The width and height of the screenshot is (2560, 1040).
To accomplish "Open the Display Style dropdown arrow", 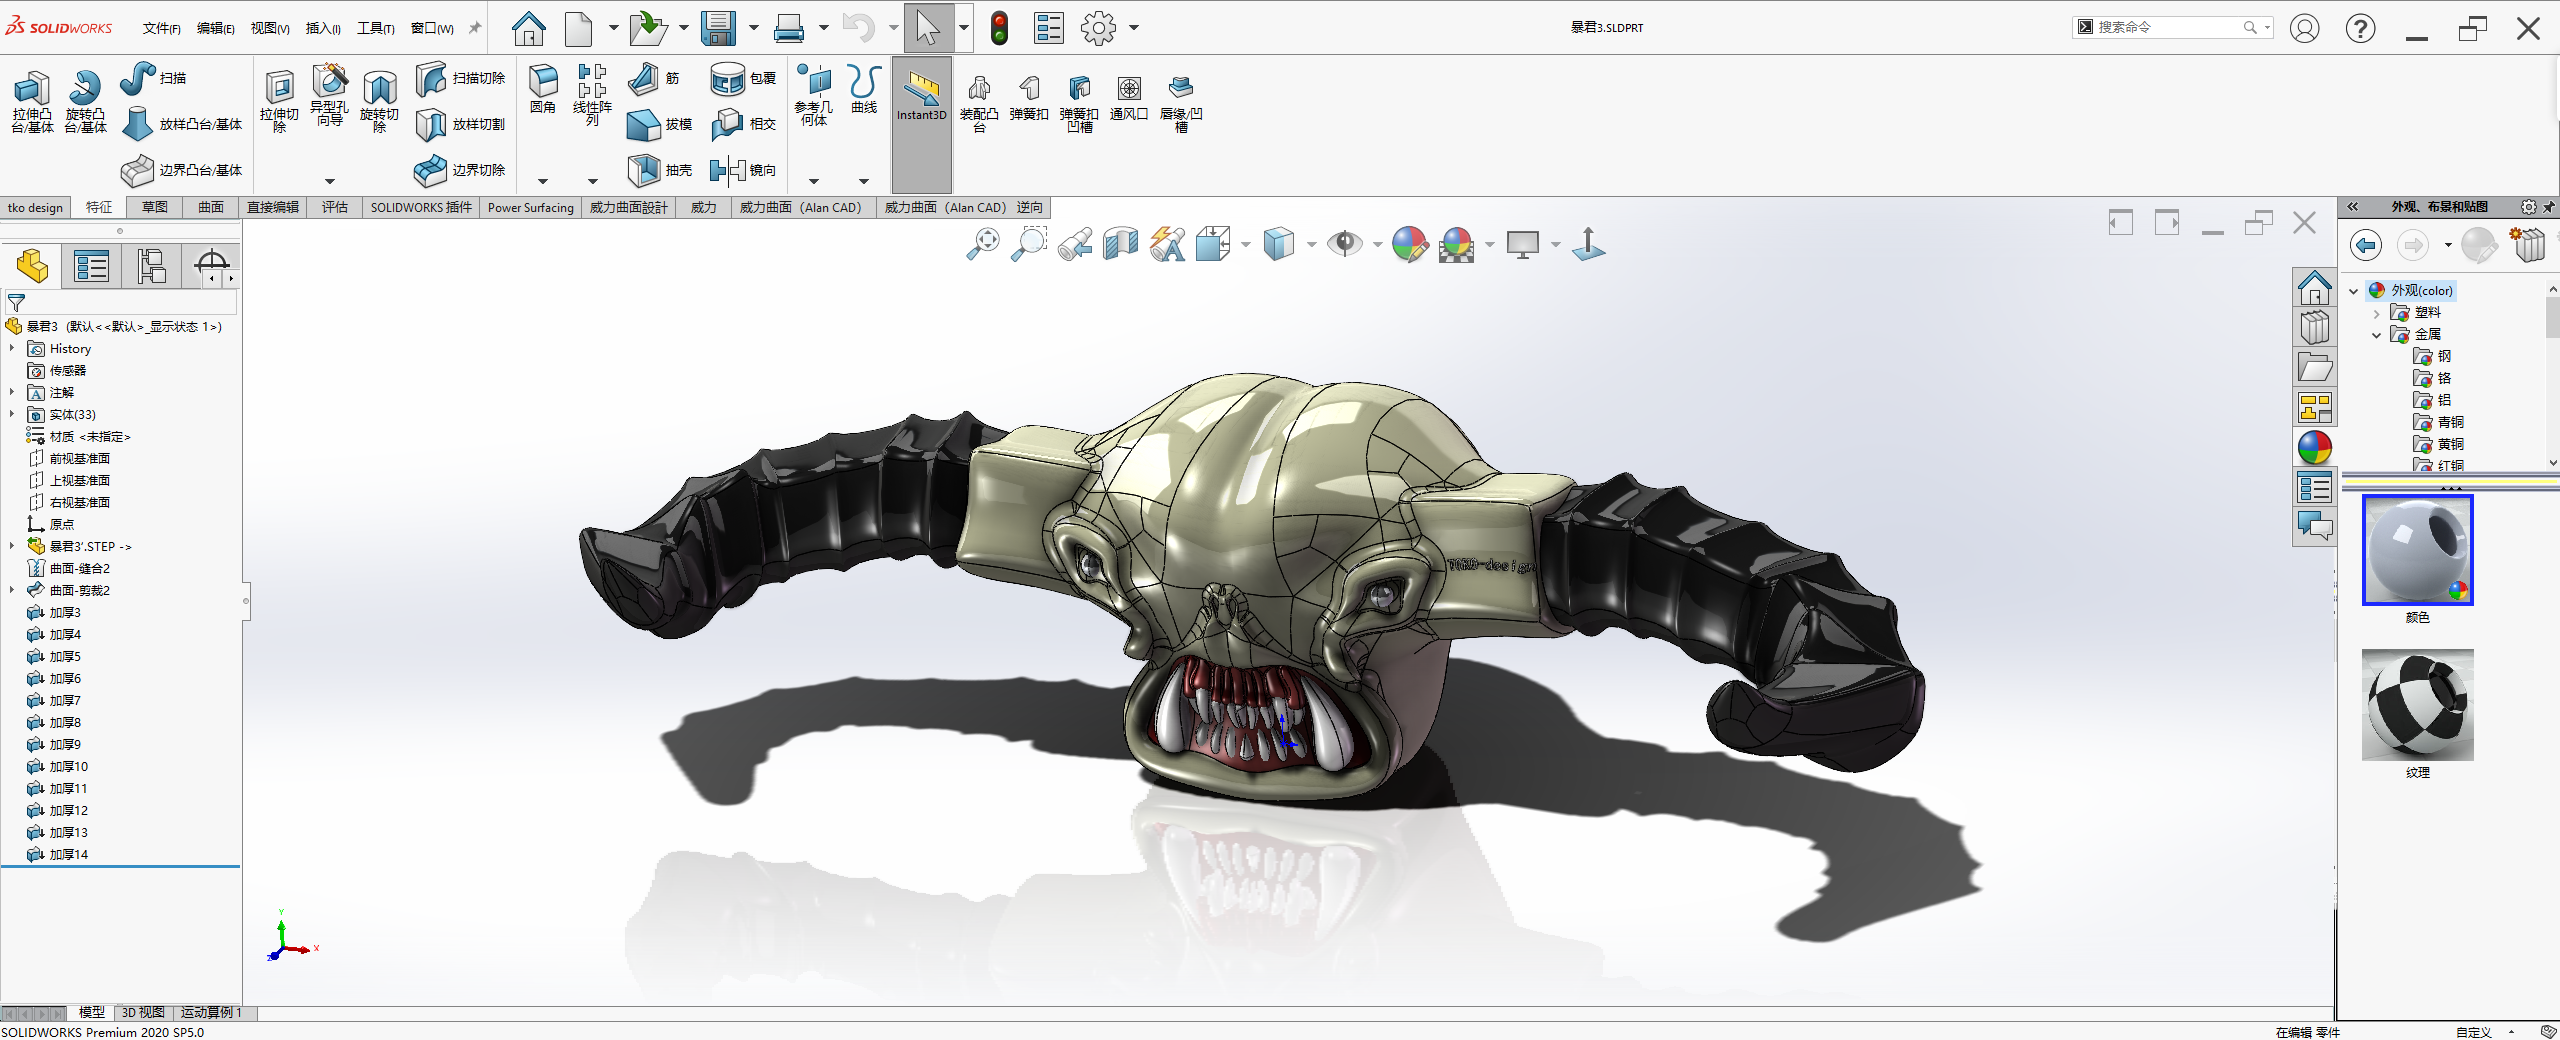I will point(1311,245).
